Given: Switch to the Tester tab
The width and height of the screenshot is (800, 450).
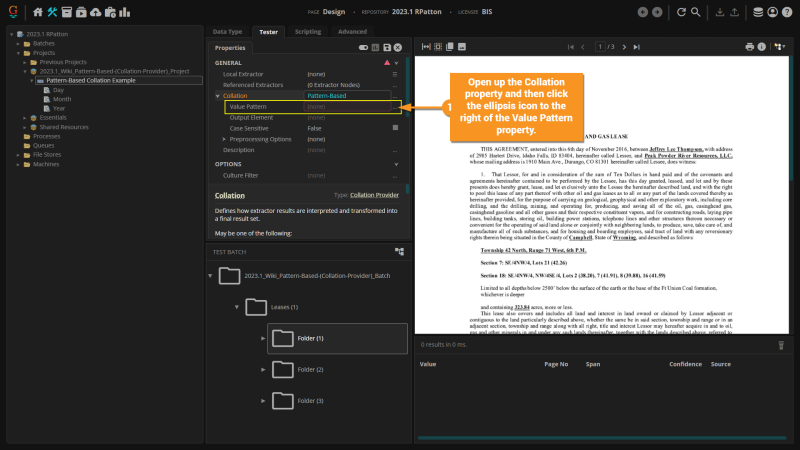Looking at the screenshot, I should (x=268, y=32).
